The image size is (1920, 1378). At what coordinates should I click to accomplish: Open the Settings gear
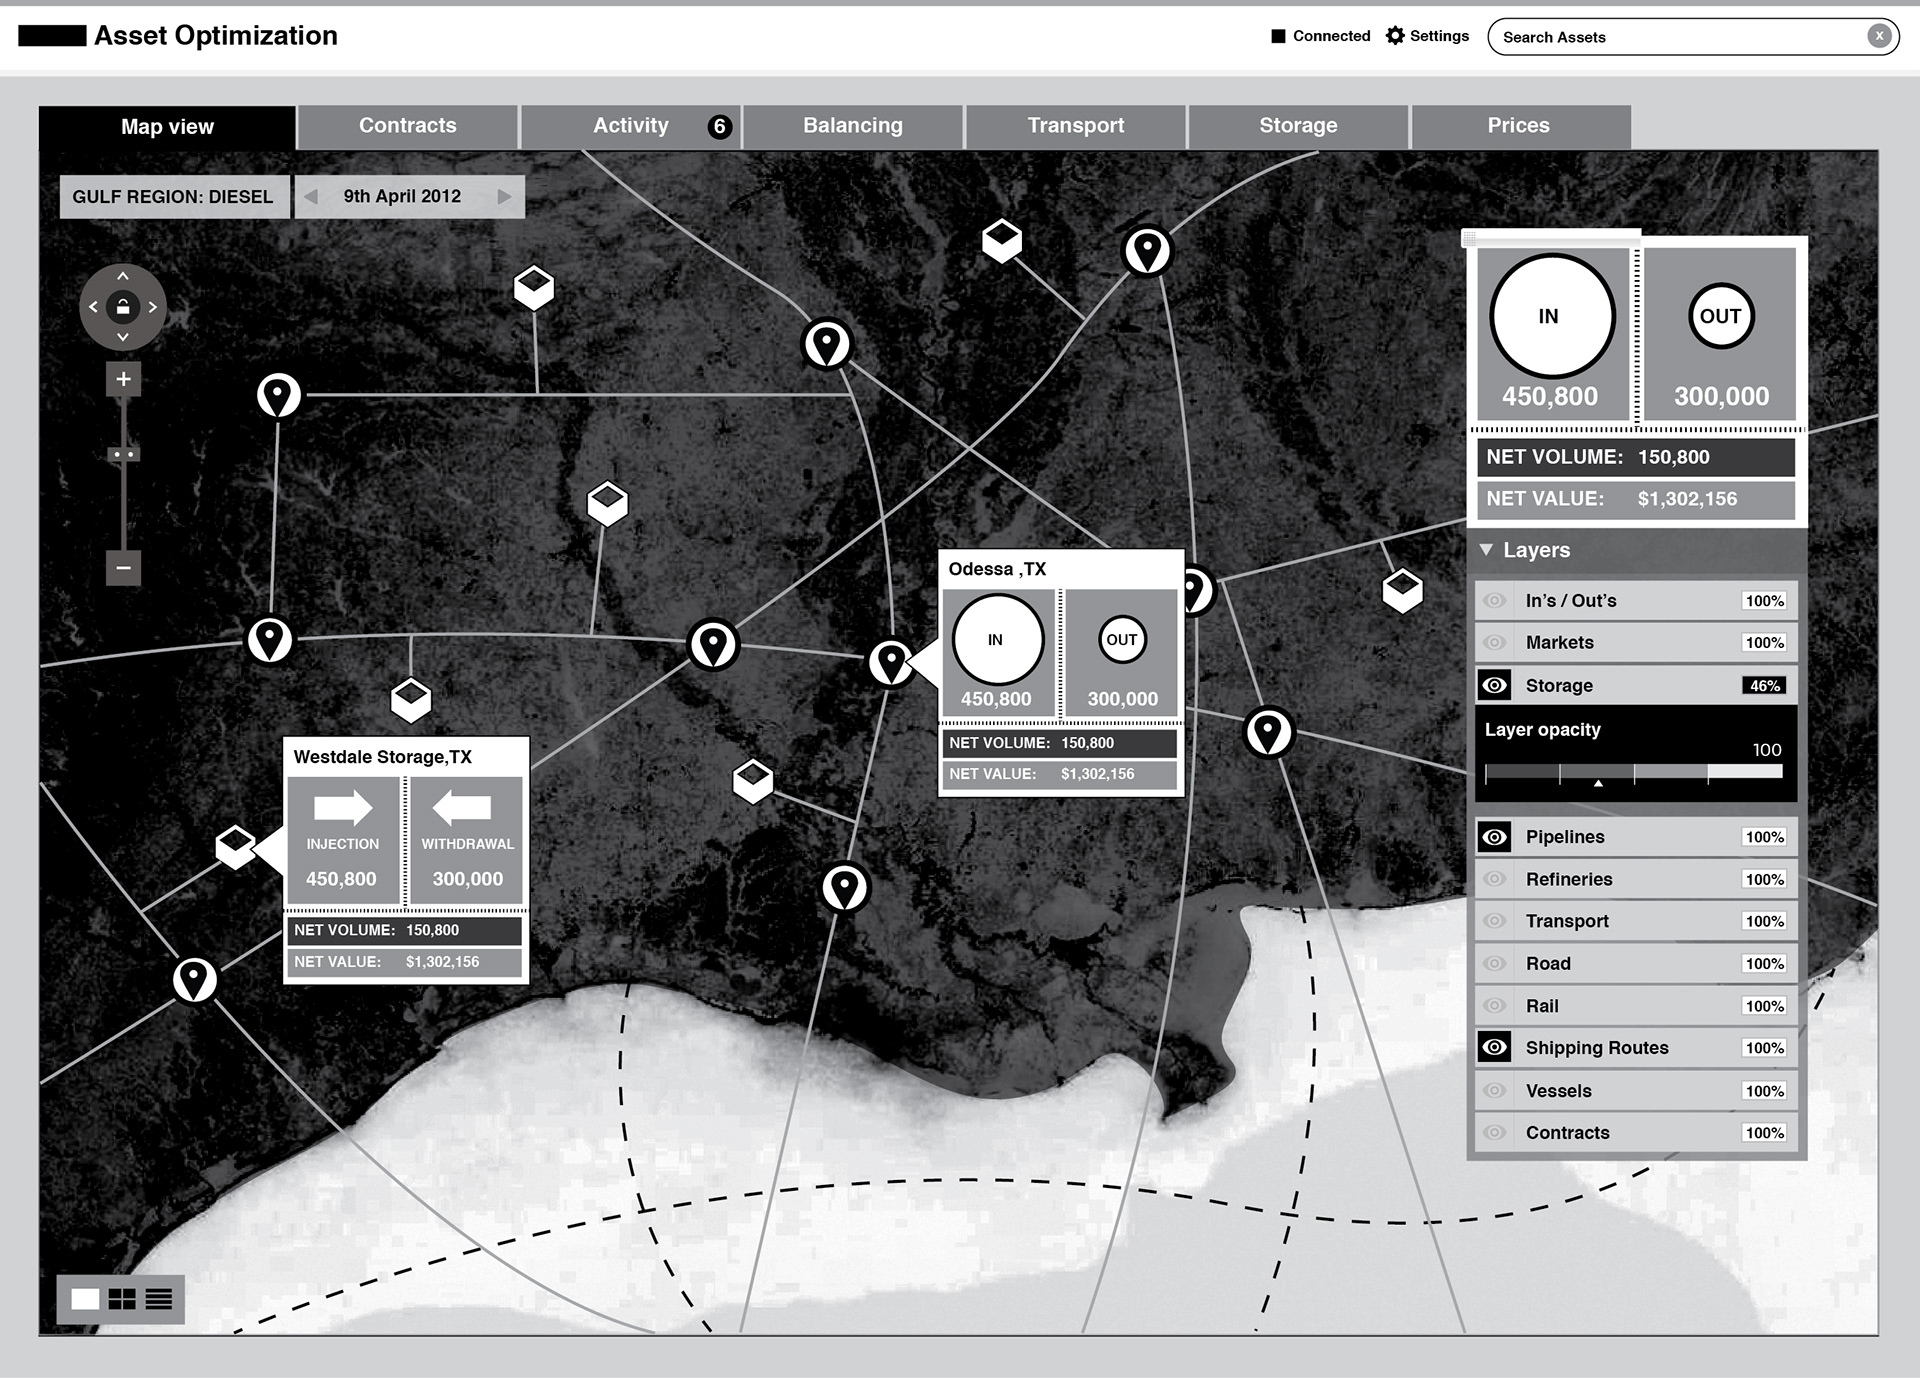(1395, 36)
